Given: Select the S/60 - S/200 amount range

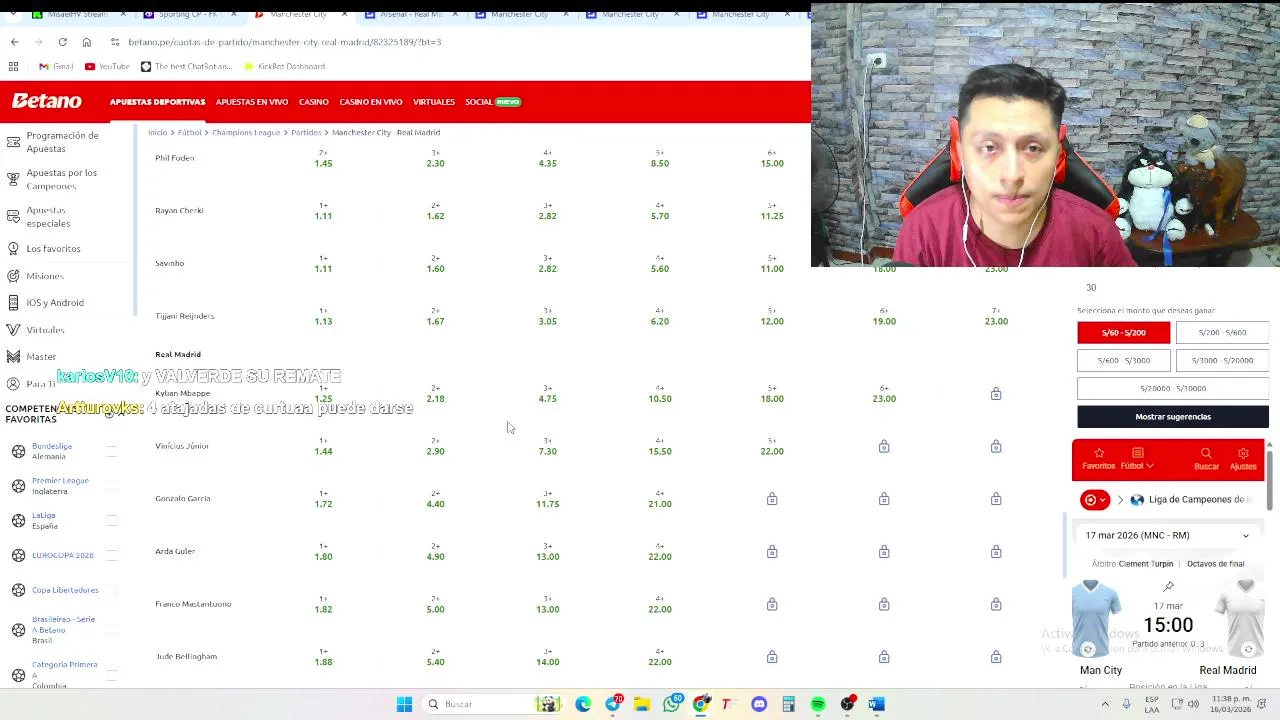Looking at the screenshot, I should (x=1123, y=332).
